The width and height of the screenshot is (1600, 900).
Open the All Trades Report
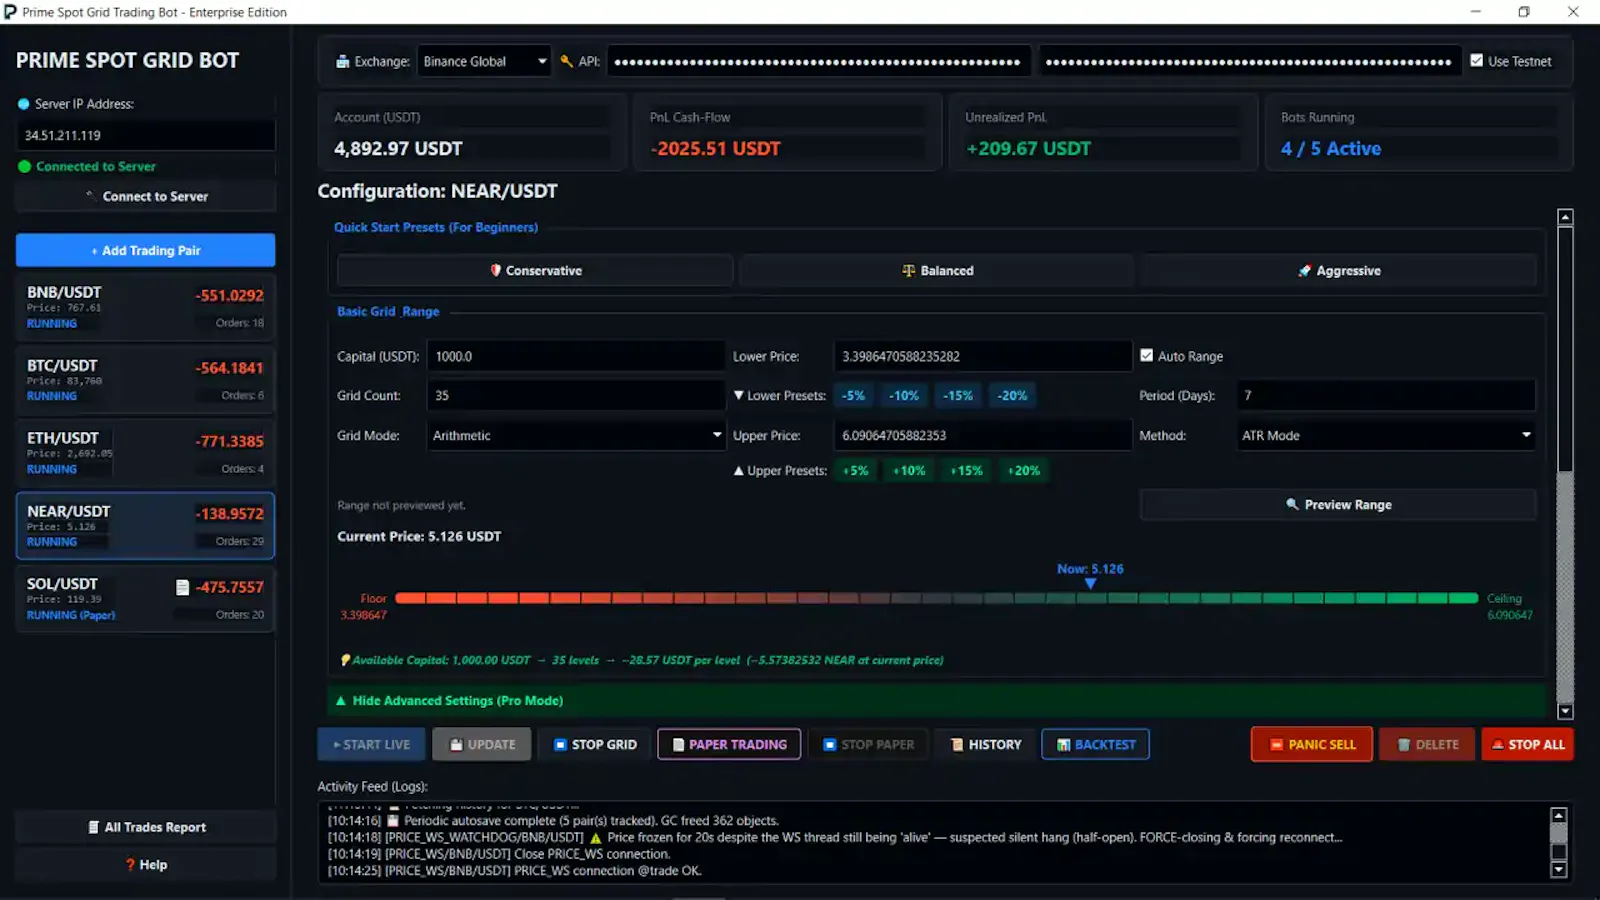click(x=145, y=827)
